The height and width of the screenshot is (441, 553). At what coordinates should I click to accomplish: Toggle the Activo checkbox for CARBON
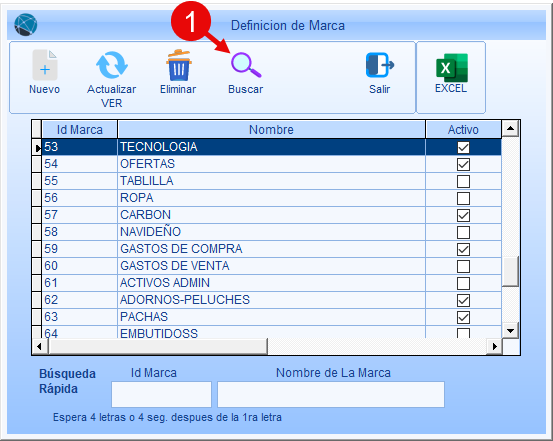pos(463,215)
